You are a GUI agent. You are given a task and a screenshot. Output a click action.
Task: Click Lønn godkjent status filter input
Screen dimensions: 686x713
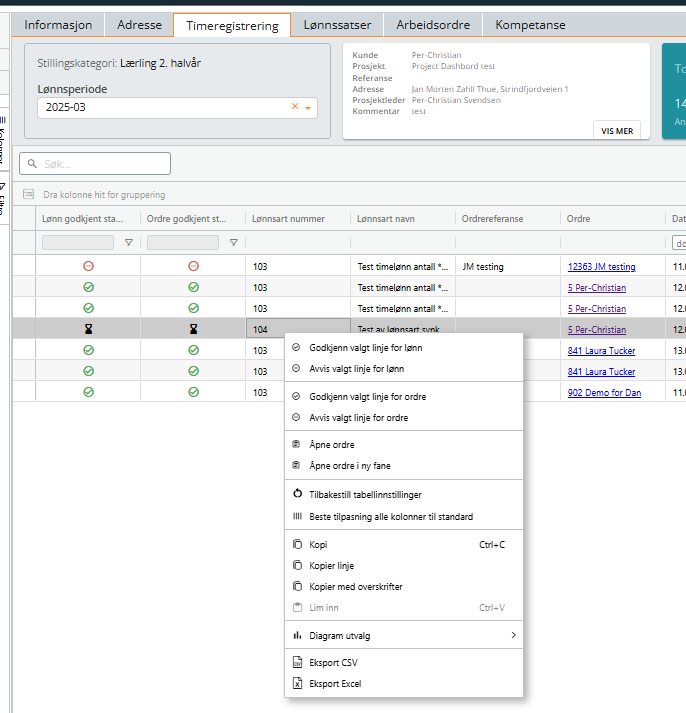coord(78,243)
